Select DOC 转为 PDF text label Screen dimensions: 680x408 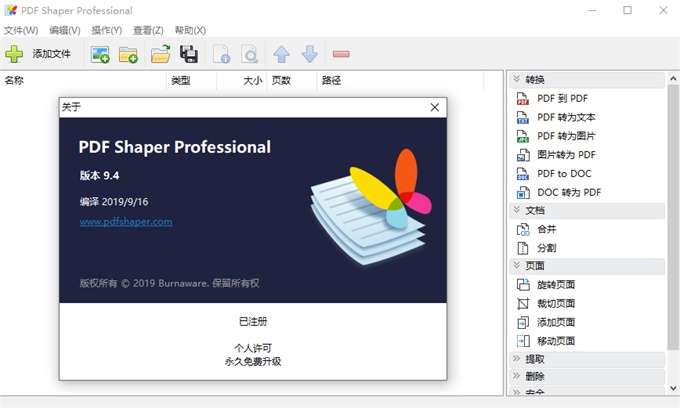click(569, 192)
